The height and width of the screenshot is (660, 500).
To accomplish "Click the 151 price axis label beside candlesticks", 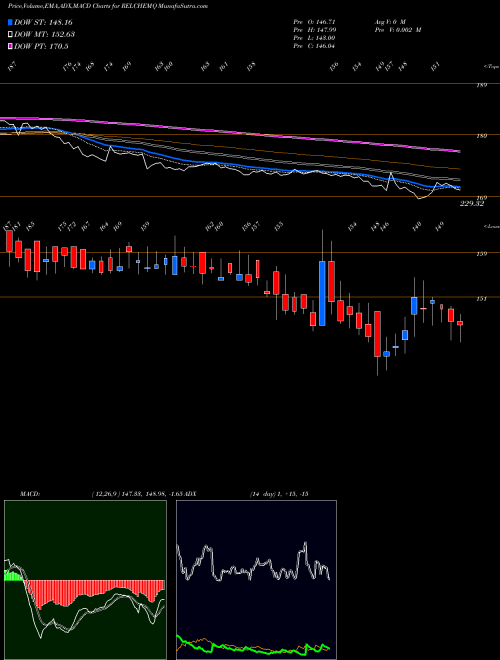I will point(482,298).
